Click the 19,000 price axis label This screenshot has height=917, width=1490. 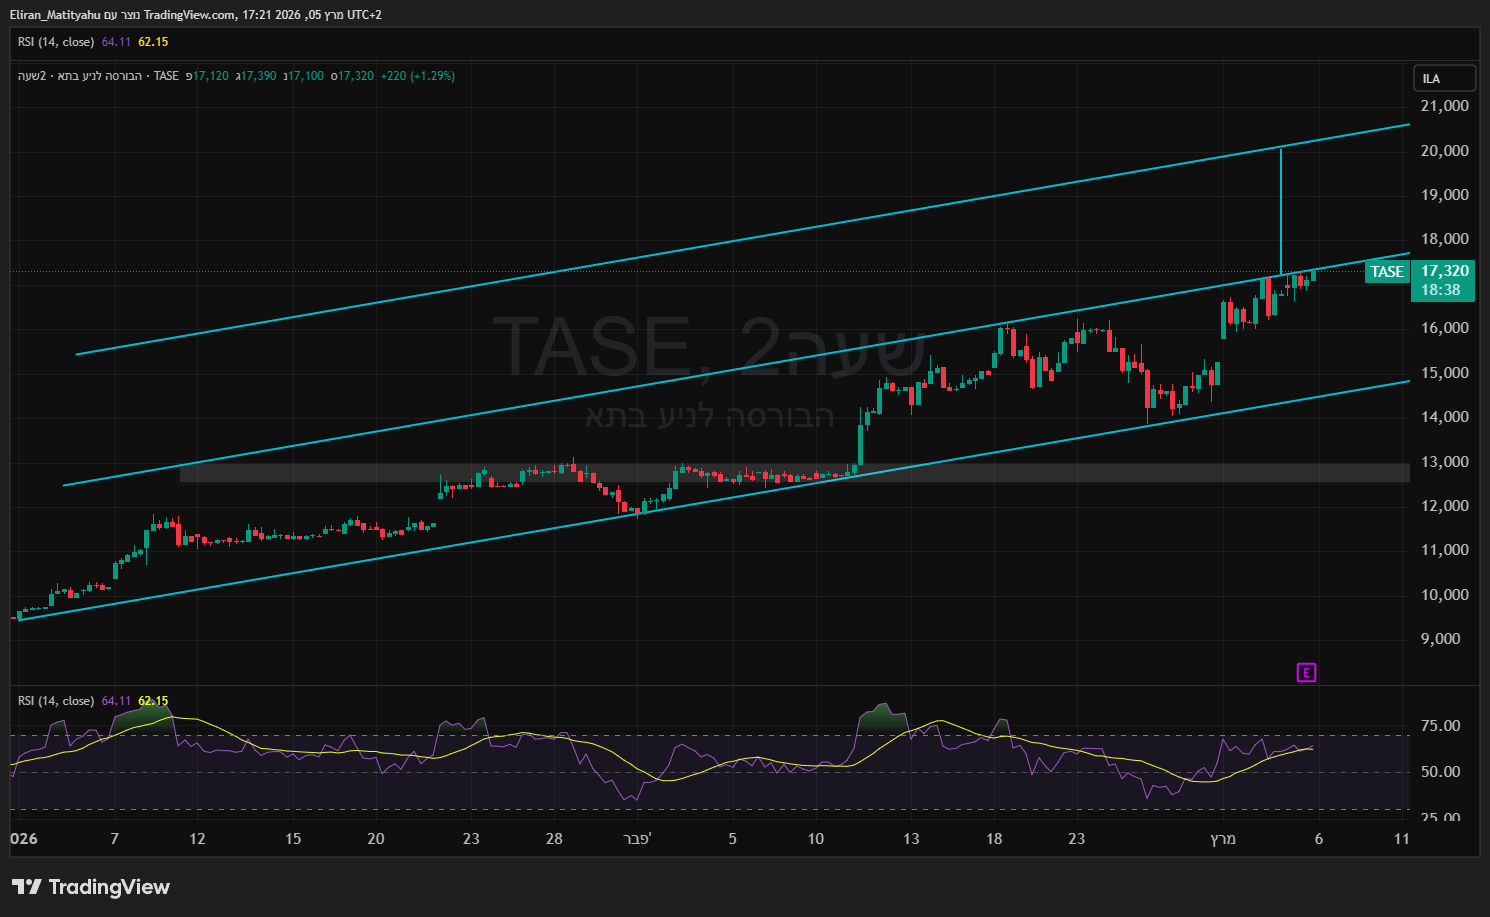coord(1445,195)
